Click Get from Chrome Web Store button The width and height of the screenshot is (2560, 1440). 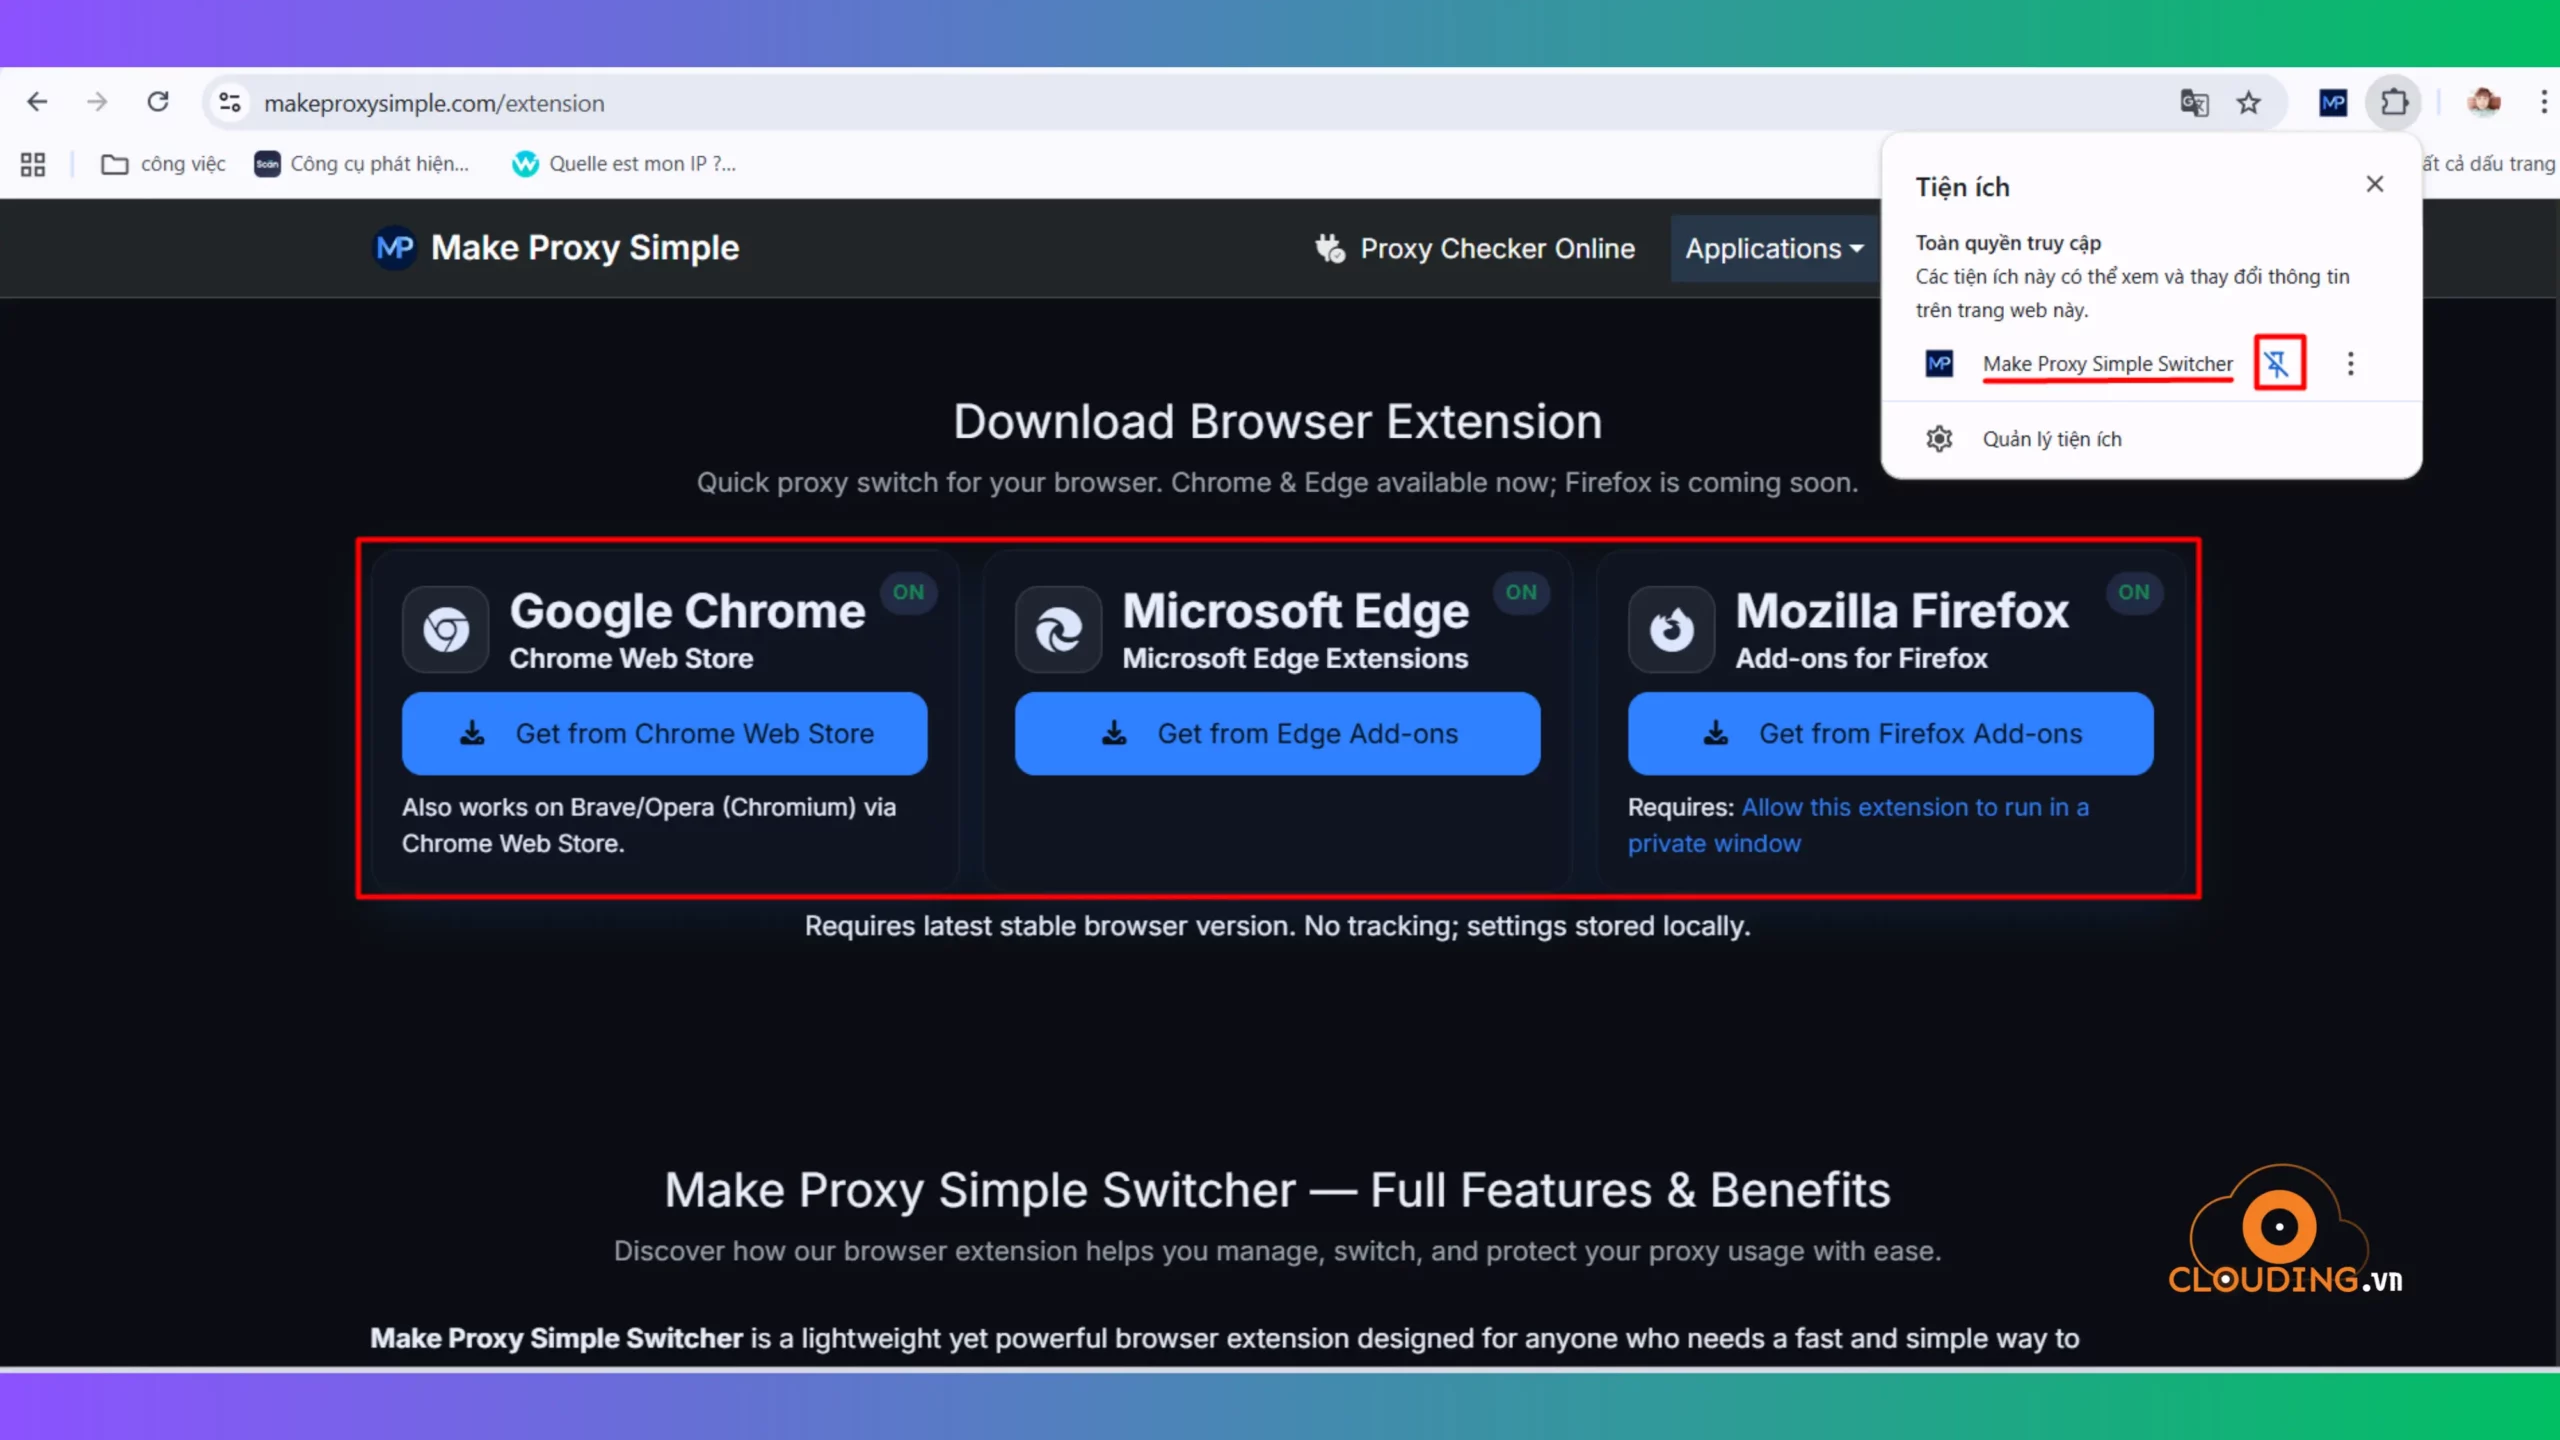pyautogui.click(x=664, y=733)
